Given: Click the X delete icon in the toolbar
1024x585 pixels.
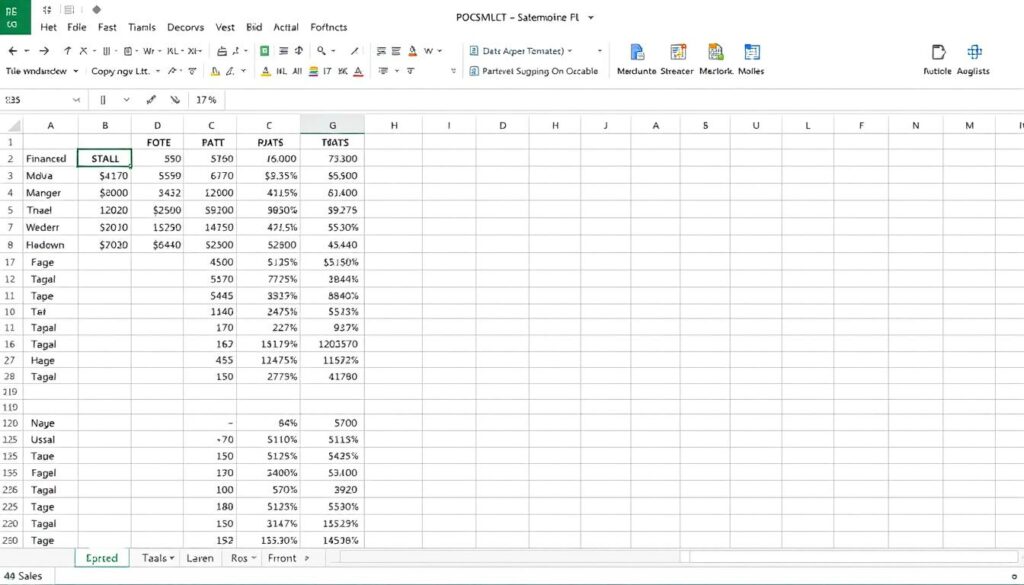Looking at the screenshot, I should 84,51.
